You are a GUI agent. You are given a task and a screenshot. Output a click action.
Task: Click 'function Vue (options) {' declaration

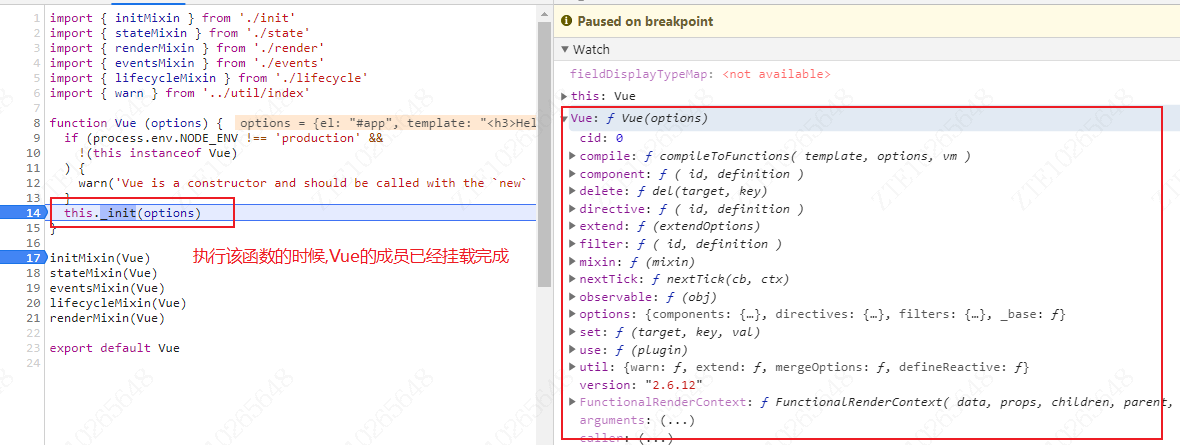[x=135, y=123]
